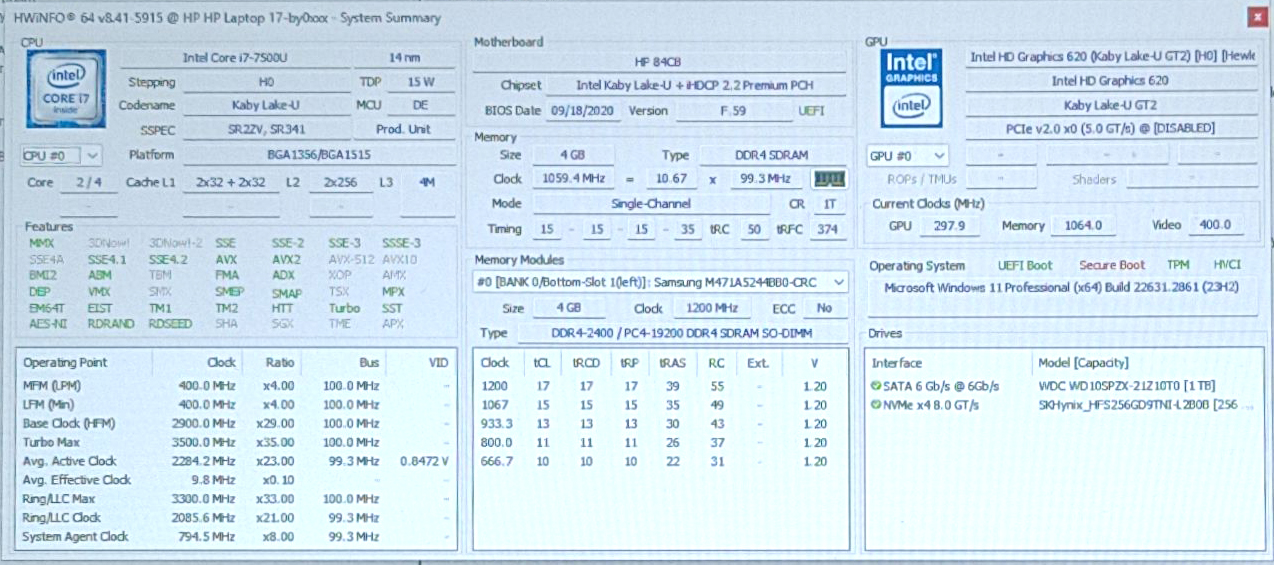Click the ECC No field
This screenshot has height=565, width=1274.
pos(823,308)
